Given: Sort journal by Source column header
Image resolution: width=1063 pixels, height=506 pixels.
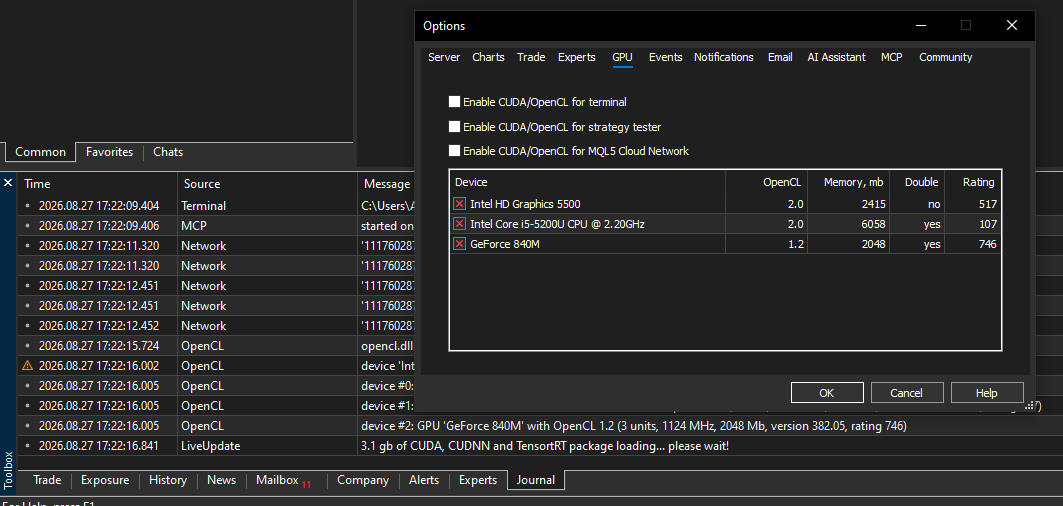Looking at the screenshot, I should (x=268, y=184).
